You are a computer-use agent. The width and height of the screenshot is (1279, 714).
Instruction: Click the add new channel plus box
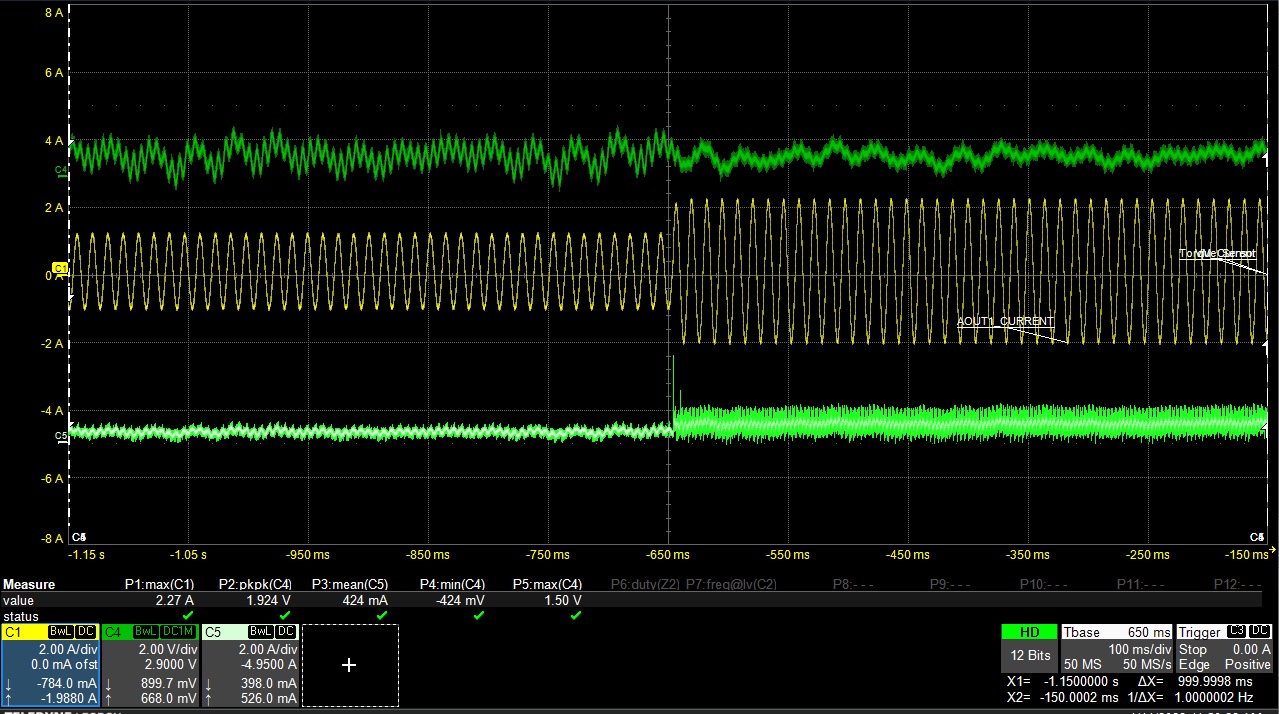point(349,665)
